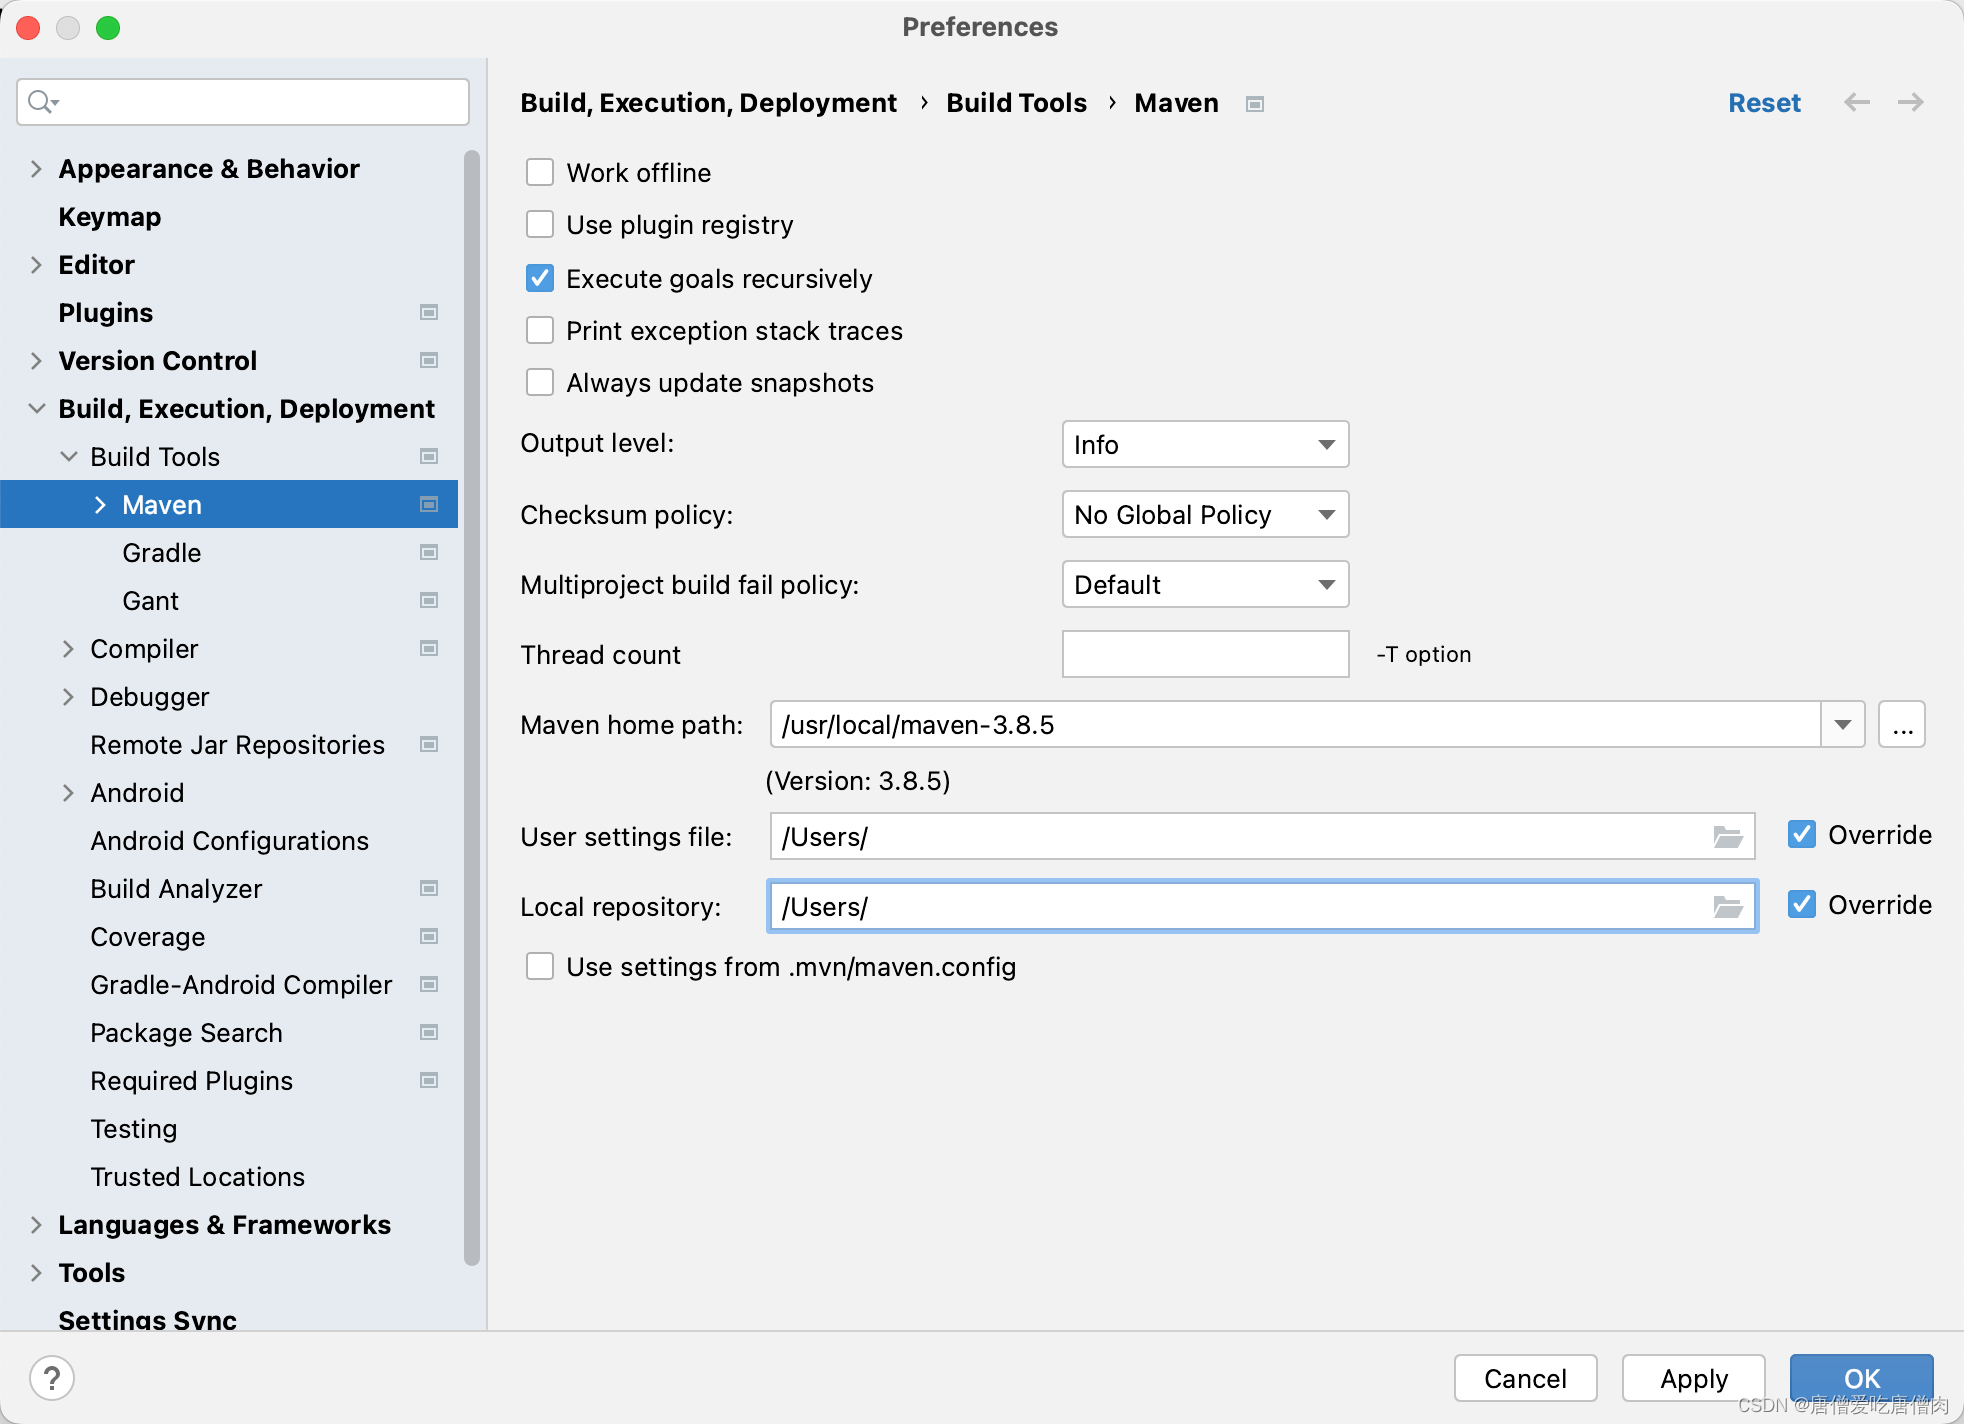
Task: Click the settings indicator icon beside Maven breadcrumb
Action: tap(1255, 103)
